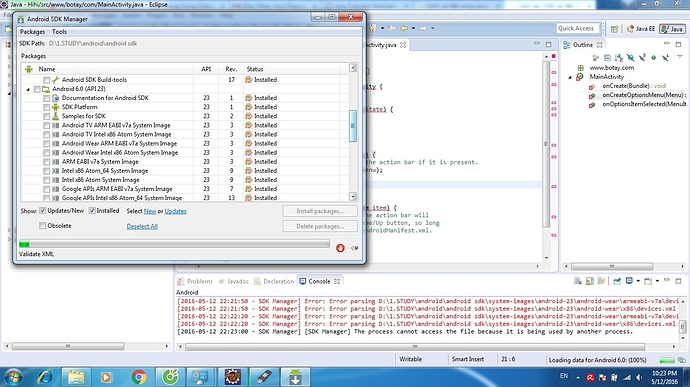Check the Samples for SDK package
Screen dimensions: 690x387
[x=46, y=116]
